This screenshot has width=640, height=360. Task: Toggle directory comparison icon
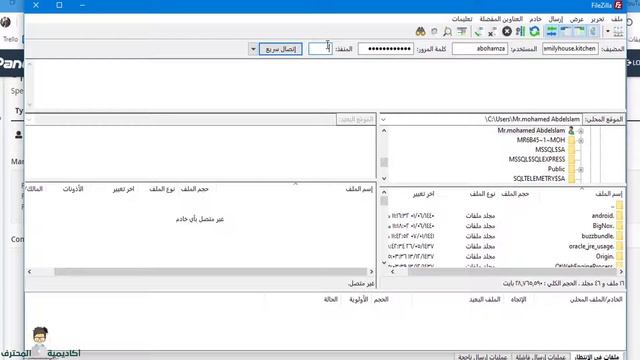(448, 31)
